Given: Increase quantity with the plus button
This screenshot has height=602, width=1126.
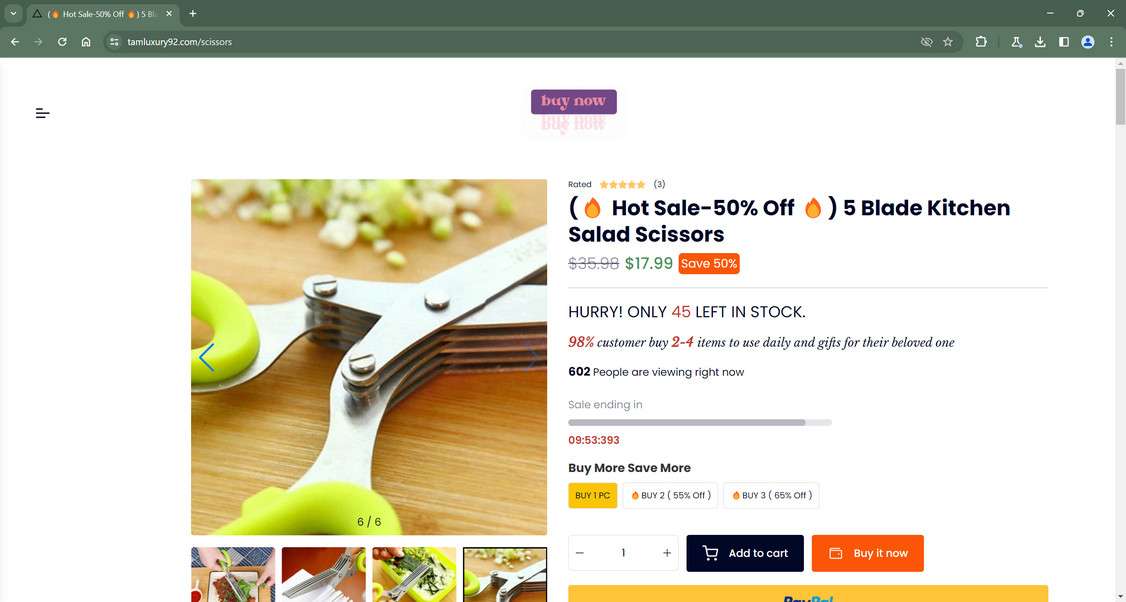Looking at the screenshot, I should click(666, 552).
